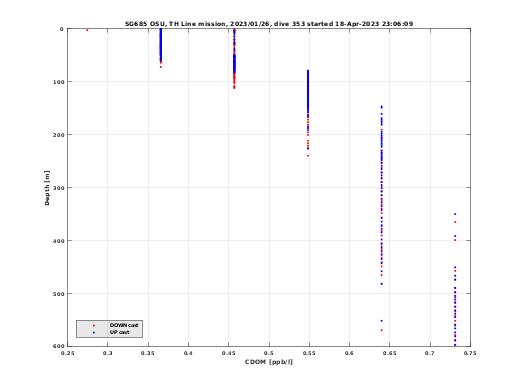Click the isolated red point near 570 m depth
The height and width of the screenshot is (390, 520).
click(382, 330)
